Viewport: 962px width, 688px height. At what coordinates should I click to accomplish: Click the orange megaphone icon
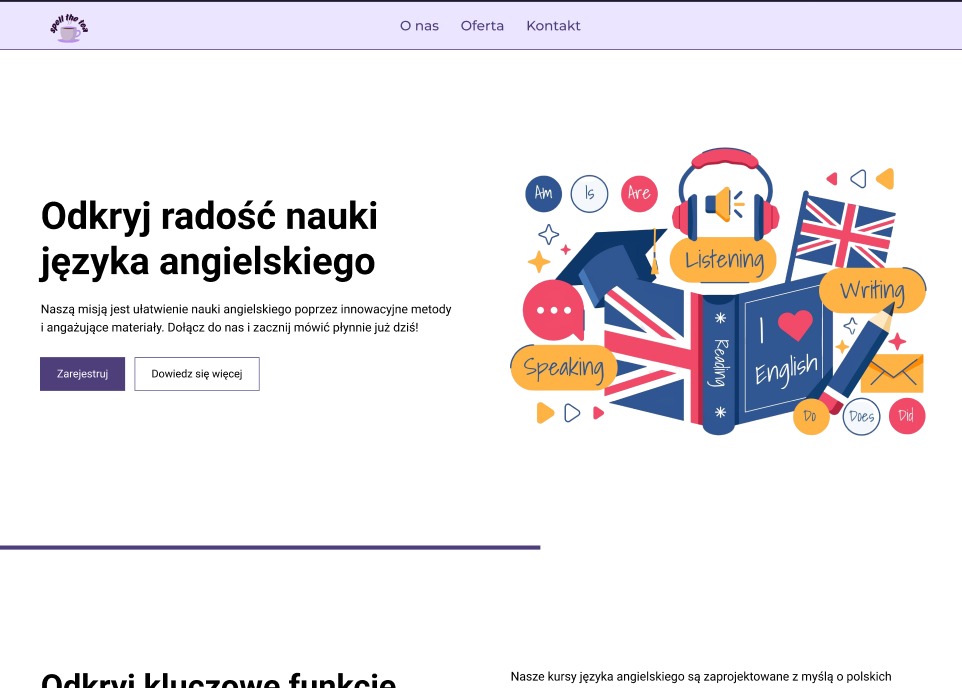point(722,205)
